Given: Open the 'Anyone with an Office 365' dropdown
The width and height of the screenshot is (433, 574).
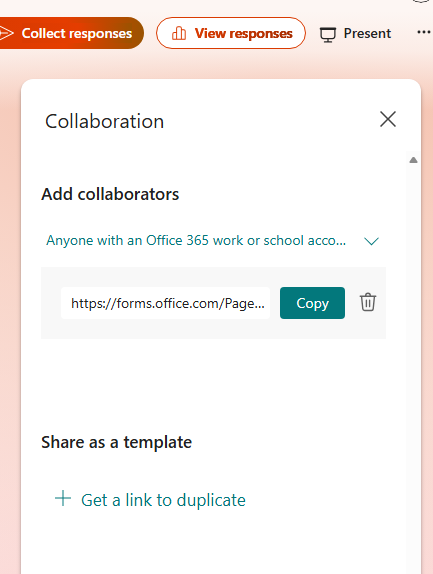Looking at the screenshot, I should click(212, 241).
